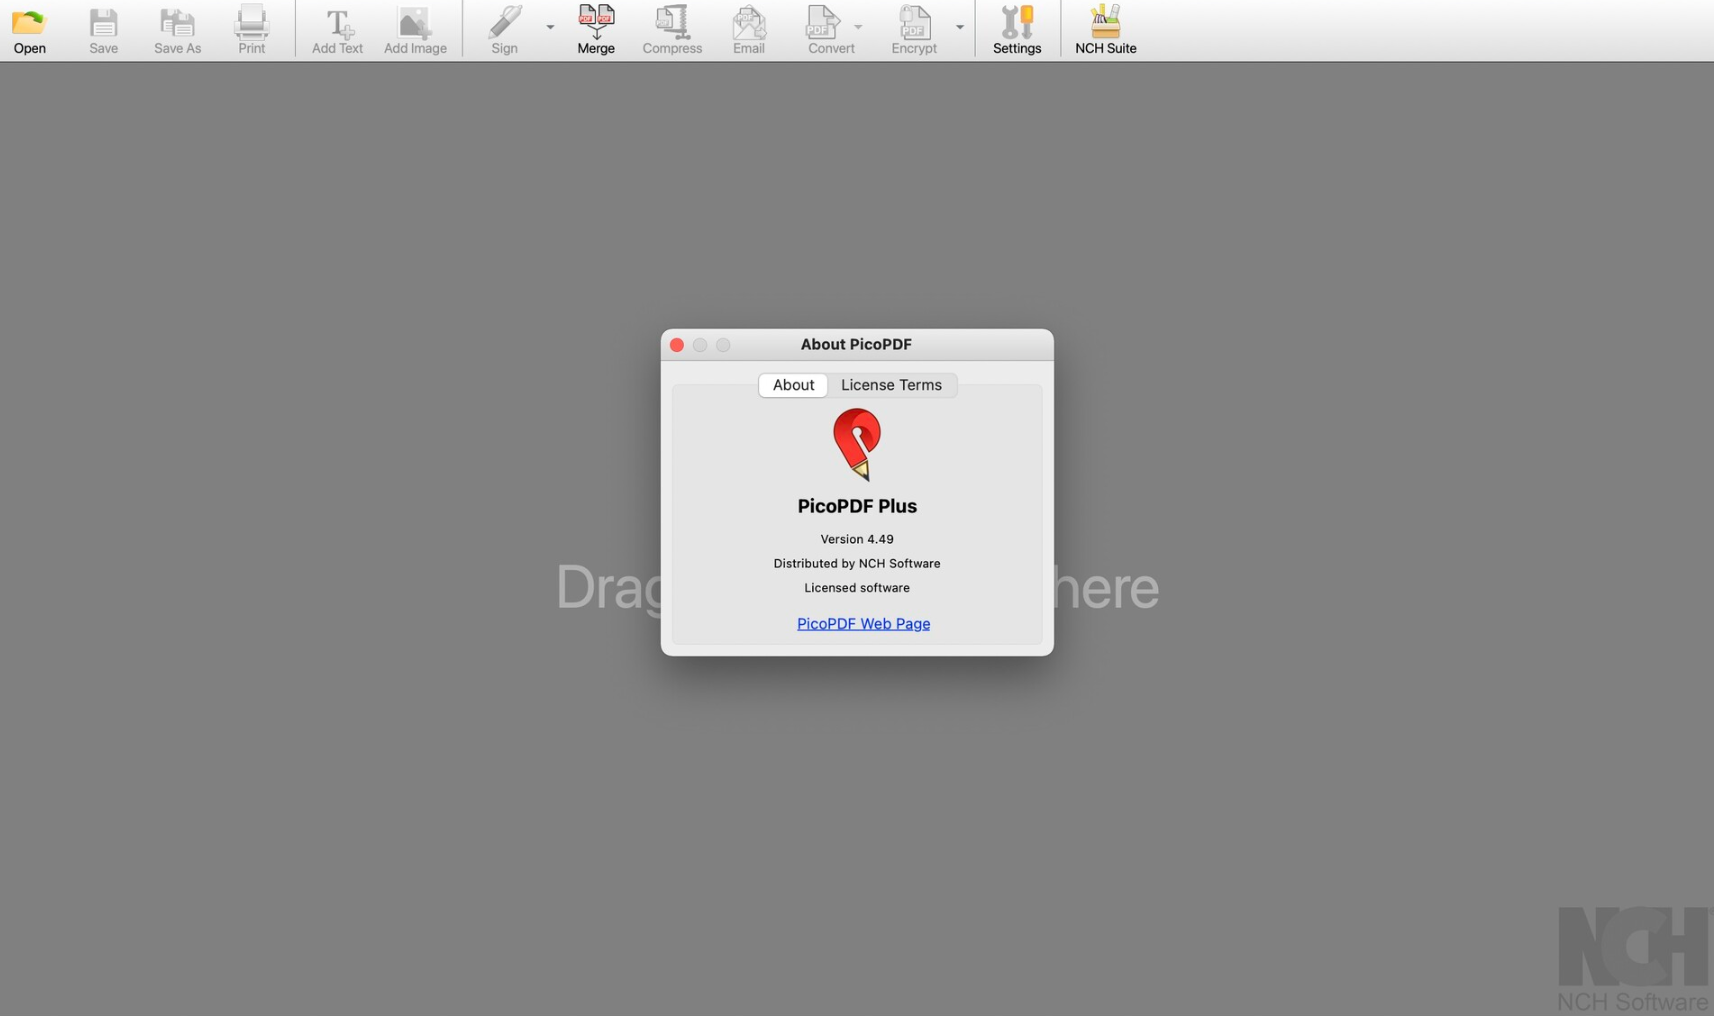Select the Add Text tool
Viewport: 1714px width, 1016px height.
coord(337,30)
